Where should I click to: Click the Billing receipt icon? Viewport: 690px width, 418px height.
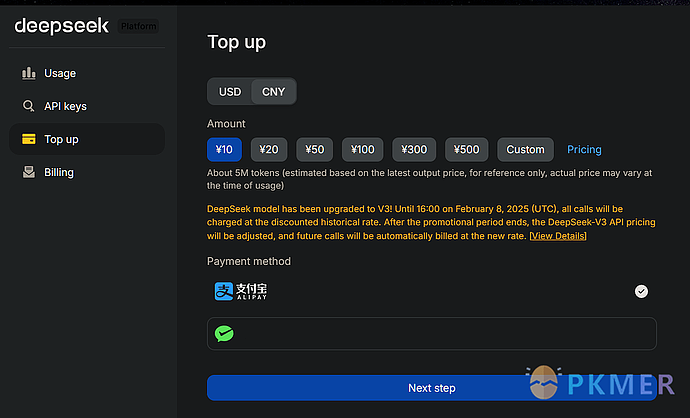29,172
